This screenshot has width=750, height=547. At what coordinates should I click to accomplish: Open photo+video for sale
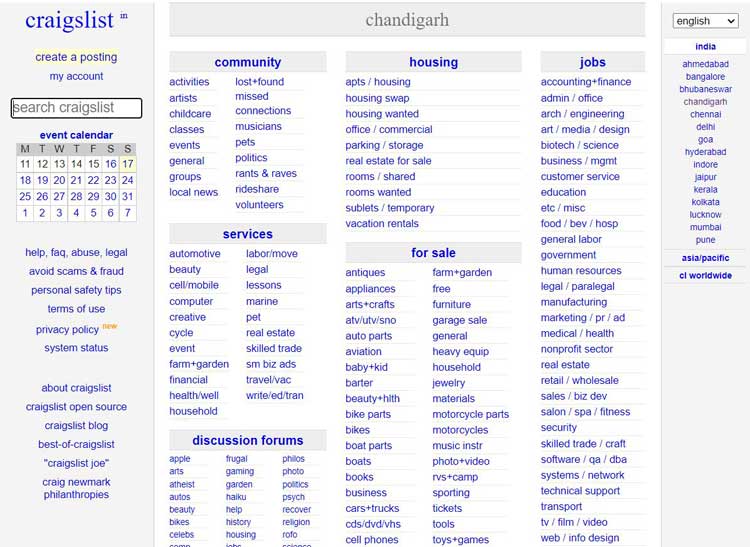[x=461, y=461]
